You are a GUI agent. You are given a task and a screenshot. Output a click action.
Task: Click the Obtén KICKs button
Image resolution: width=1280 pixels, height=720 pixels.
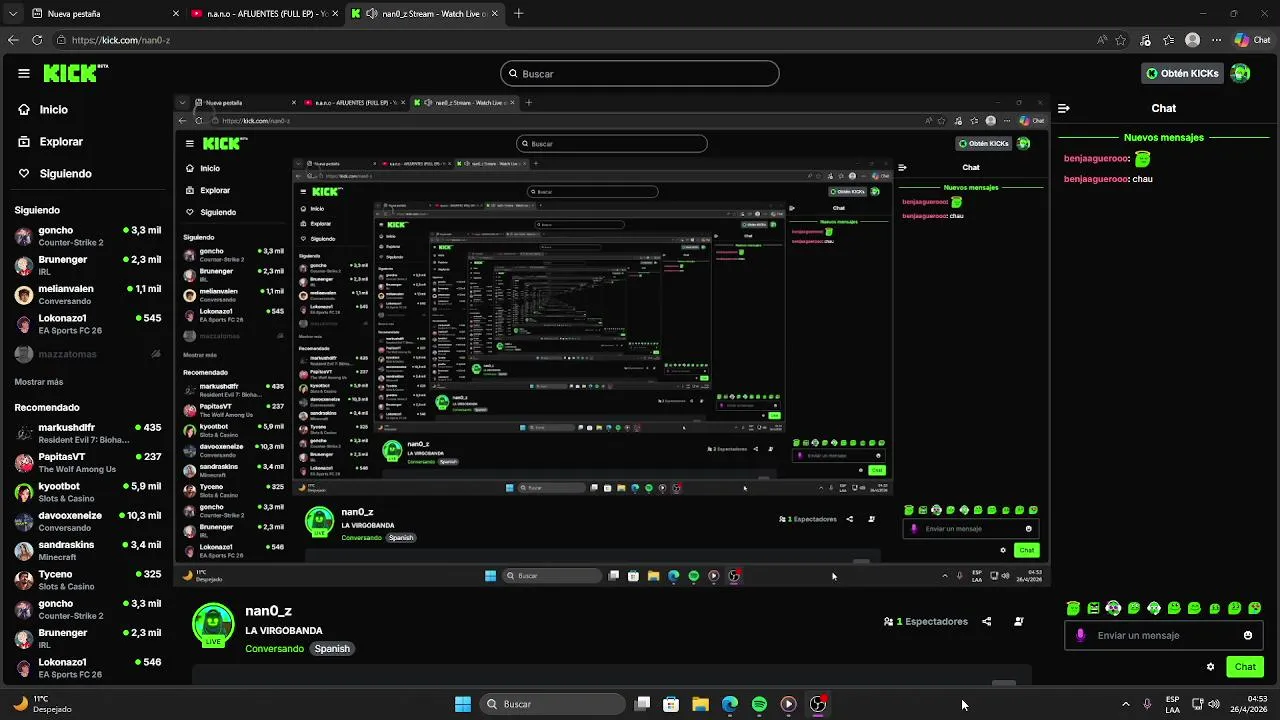[x=1183, y=73]
